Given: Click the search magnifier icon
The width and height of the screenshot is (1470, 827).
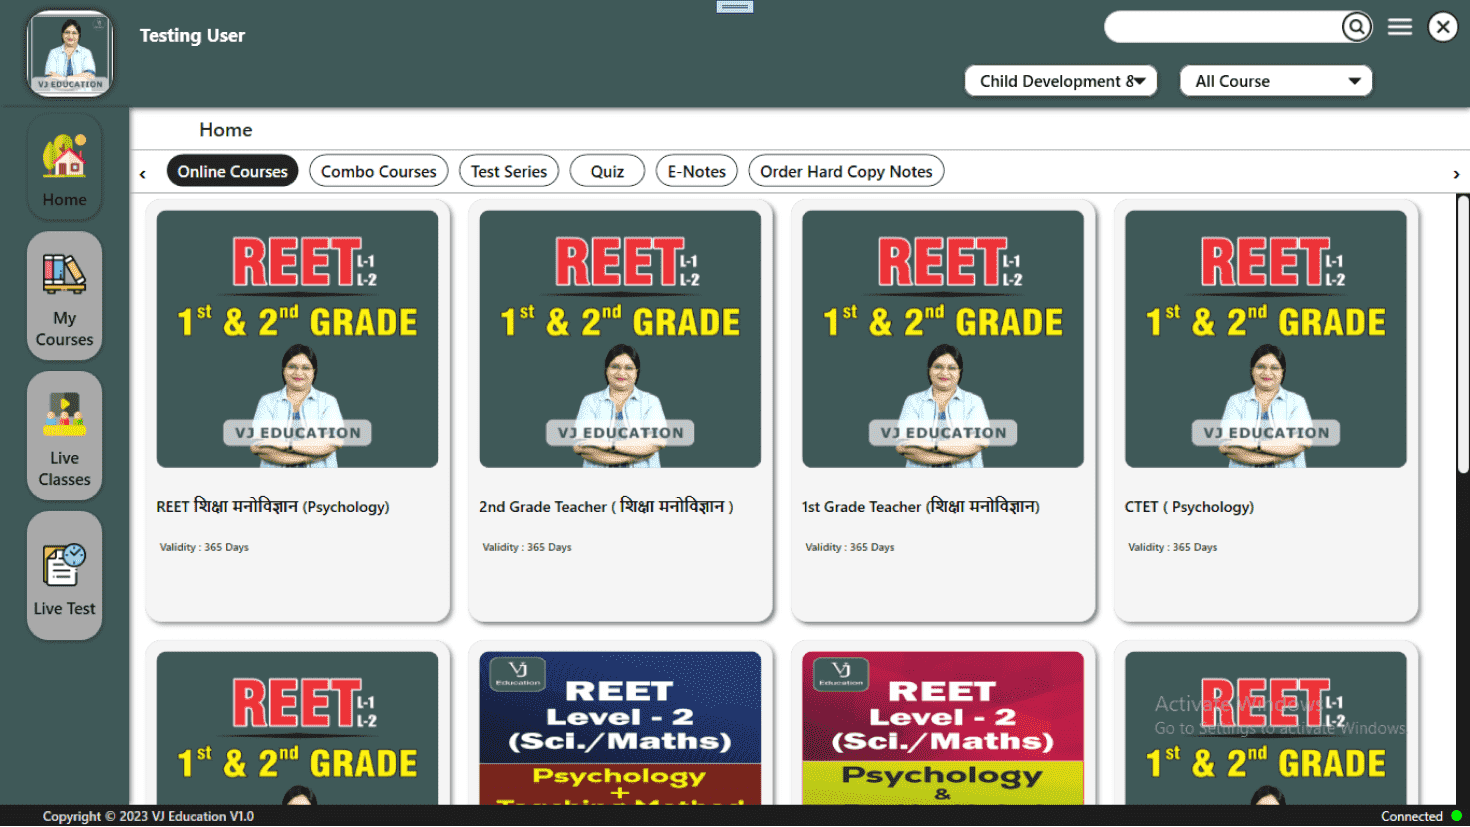Looking at the screenshot, I should (1356, 27).
